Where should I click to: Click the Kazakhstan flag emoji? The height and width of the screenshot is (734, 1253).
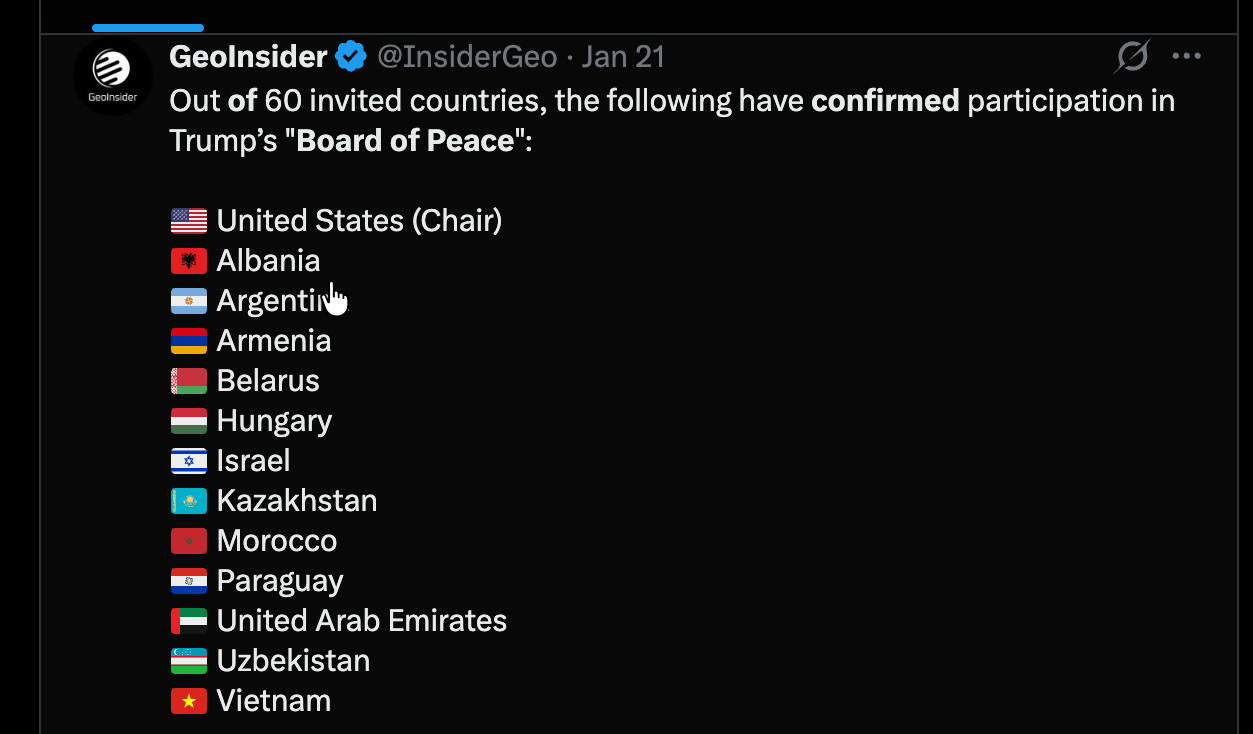click(189, 501)
